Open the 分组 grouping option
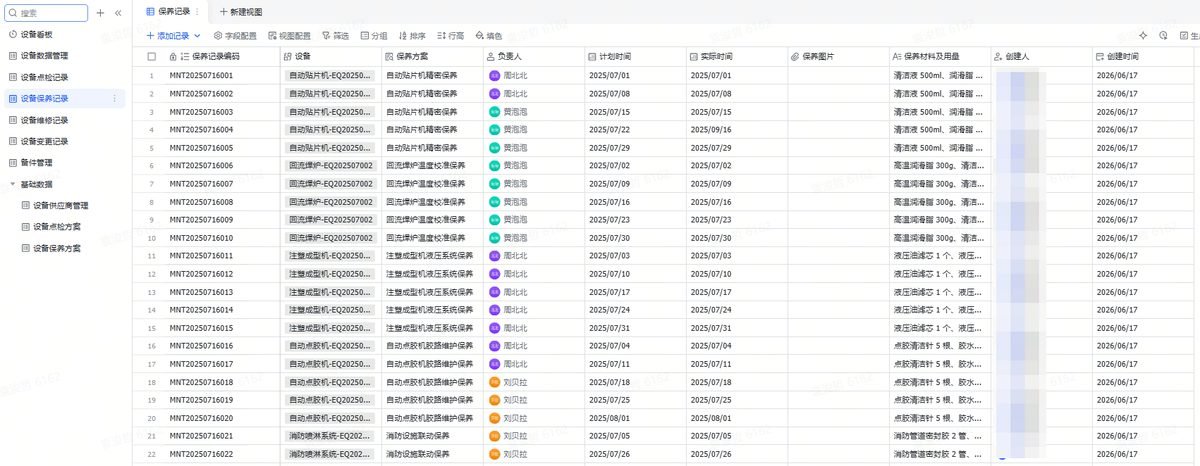 [374, 35]
